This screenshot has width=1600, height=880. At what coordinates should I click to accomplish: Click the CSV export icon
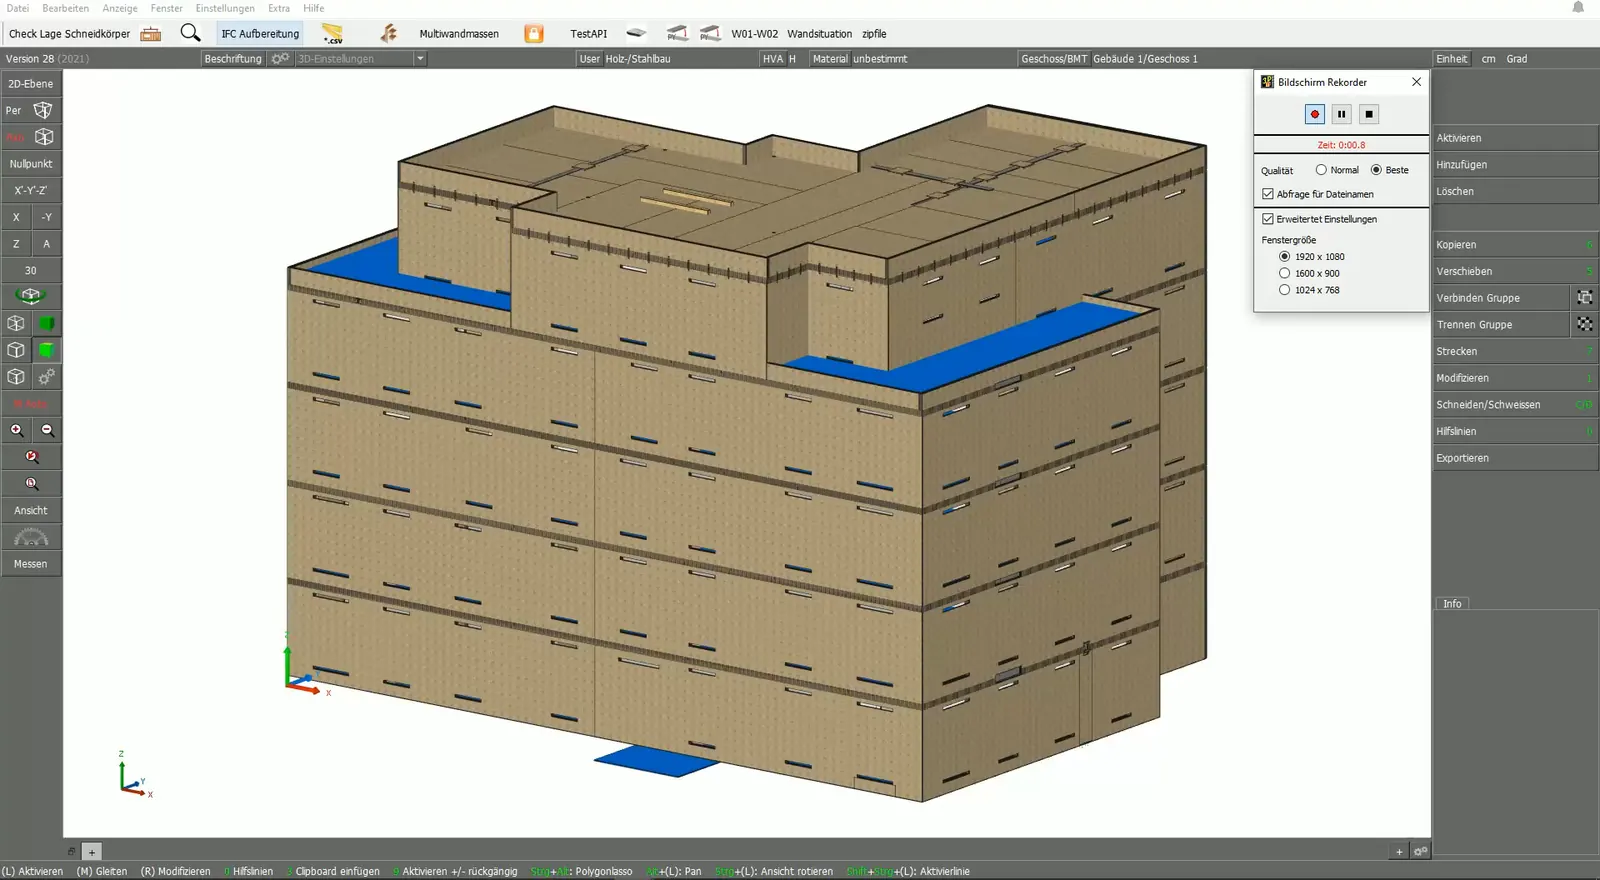[333, 34]
